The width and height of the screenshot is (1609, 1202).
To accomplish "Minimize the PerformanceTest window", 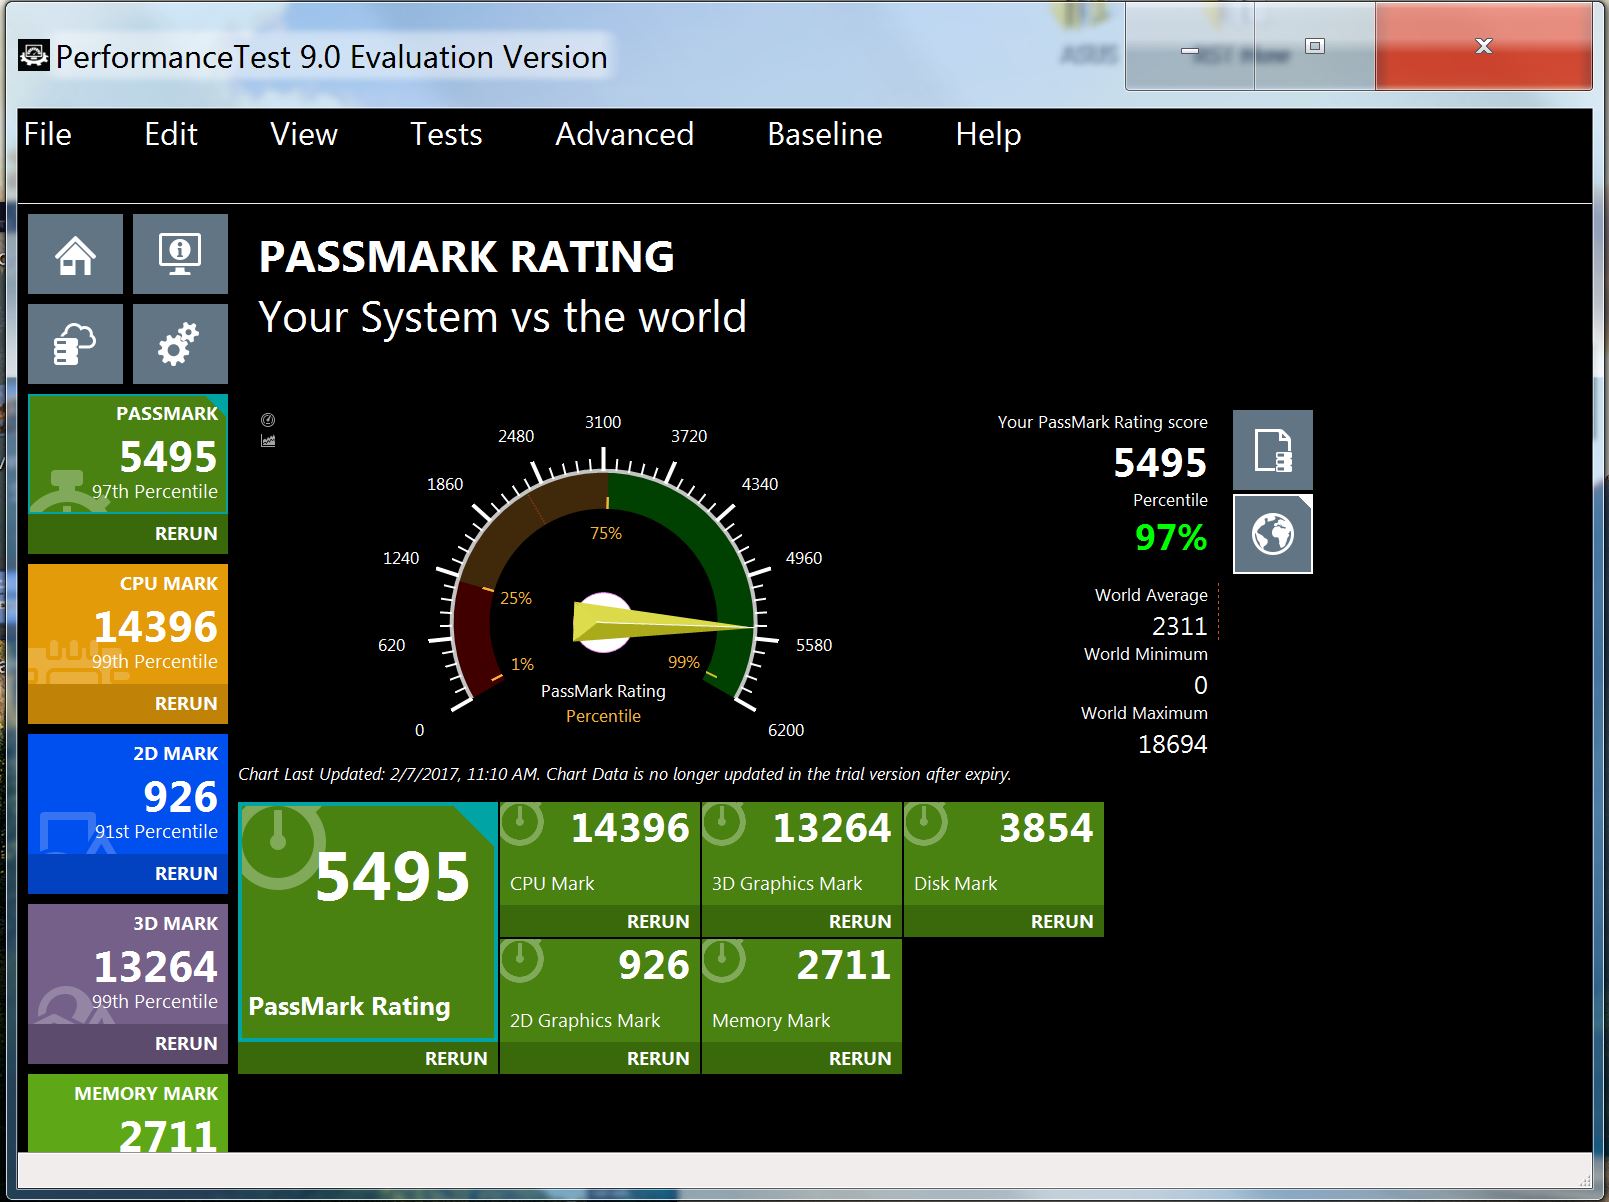I will [x=1190, y=48].
